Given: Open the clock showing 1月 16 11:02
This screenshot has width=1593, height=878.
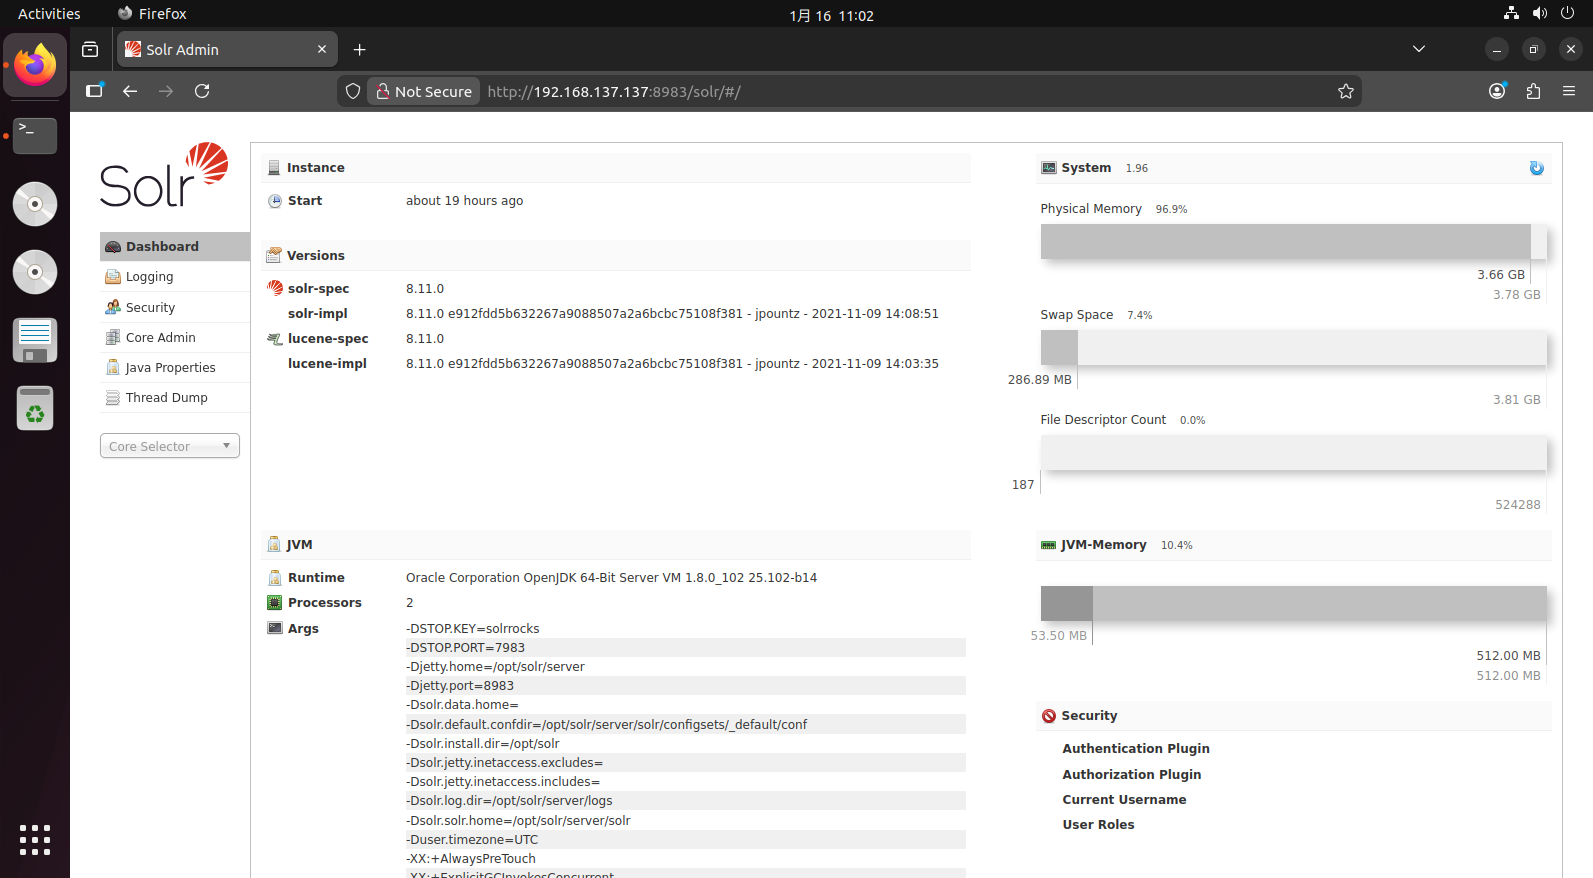Looking at the screenshot, I should coord(831,15).
